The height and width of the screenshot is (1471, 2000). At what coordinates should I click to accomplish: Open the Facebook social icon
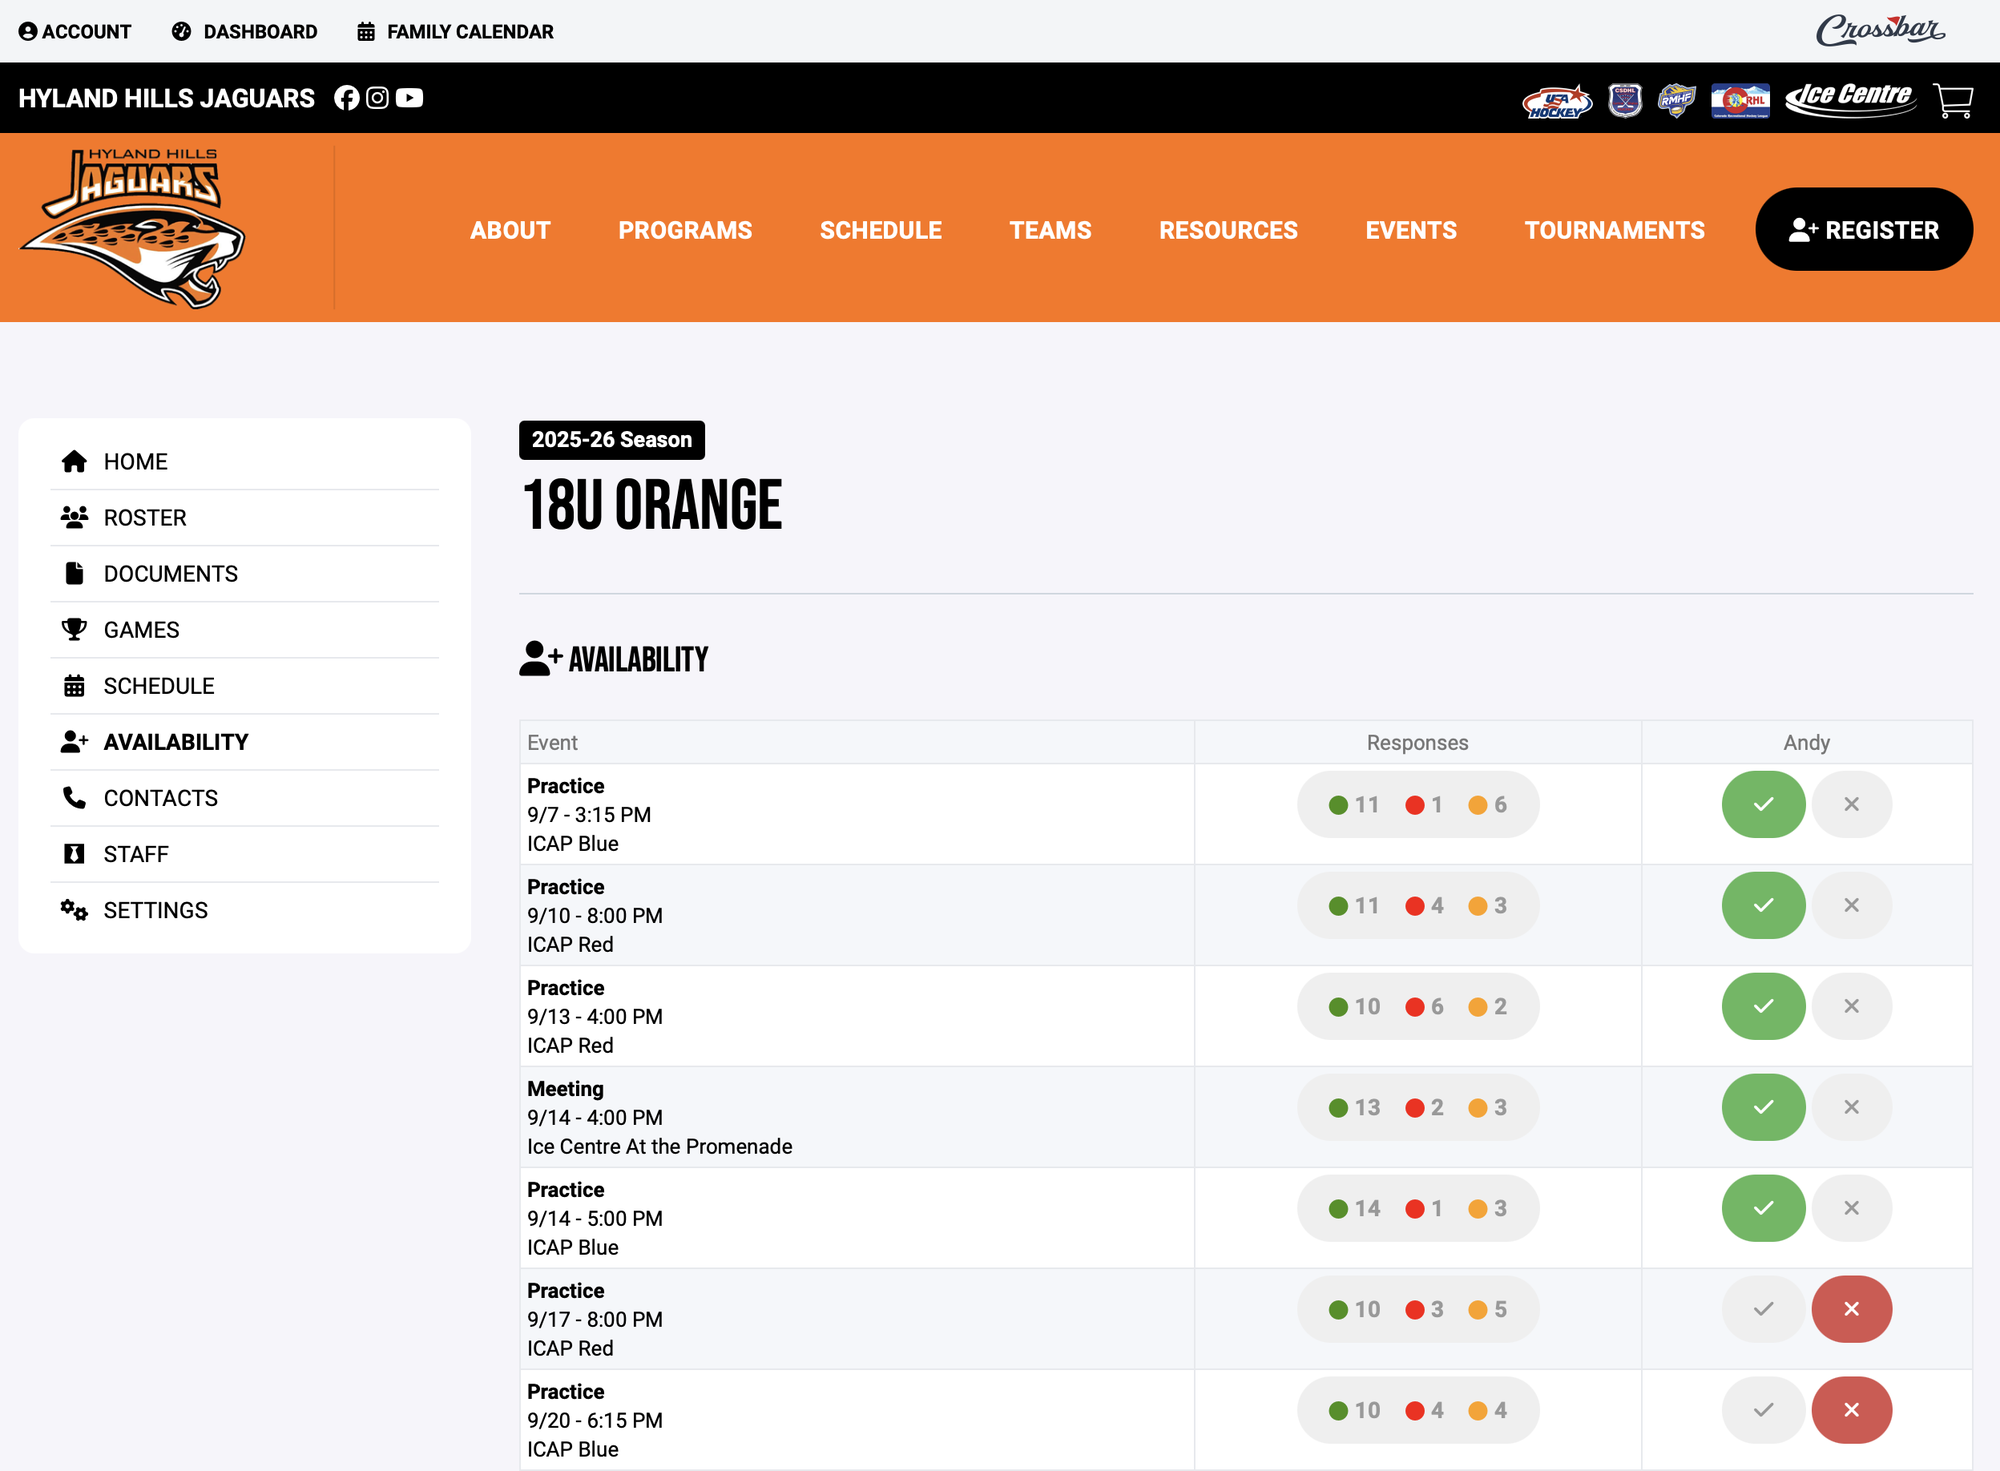[x=346, y=98]
